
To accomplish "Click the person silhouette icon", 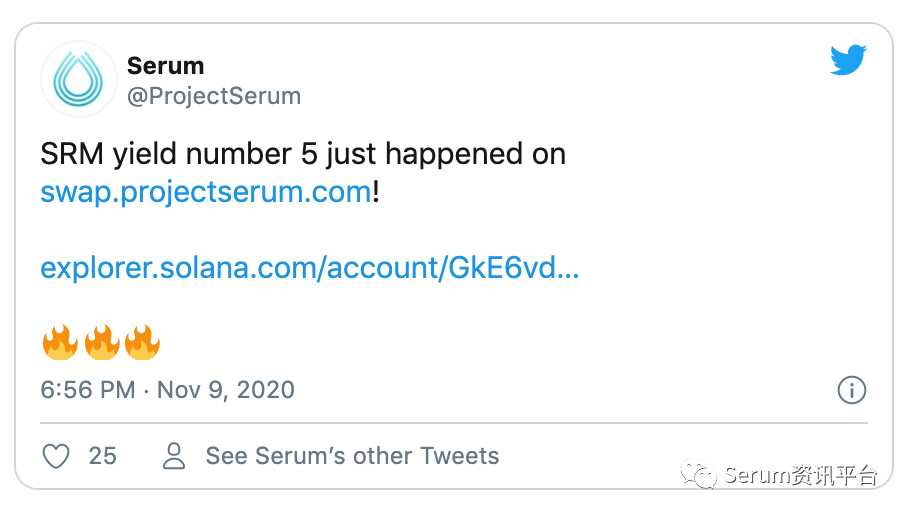I will point(174,456).
